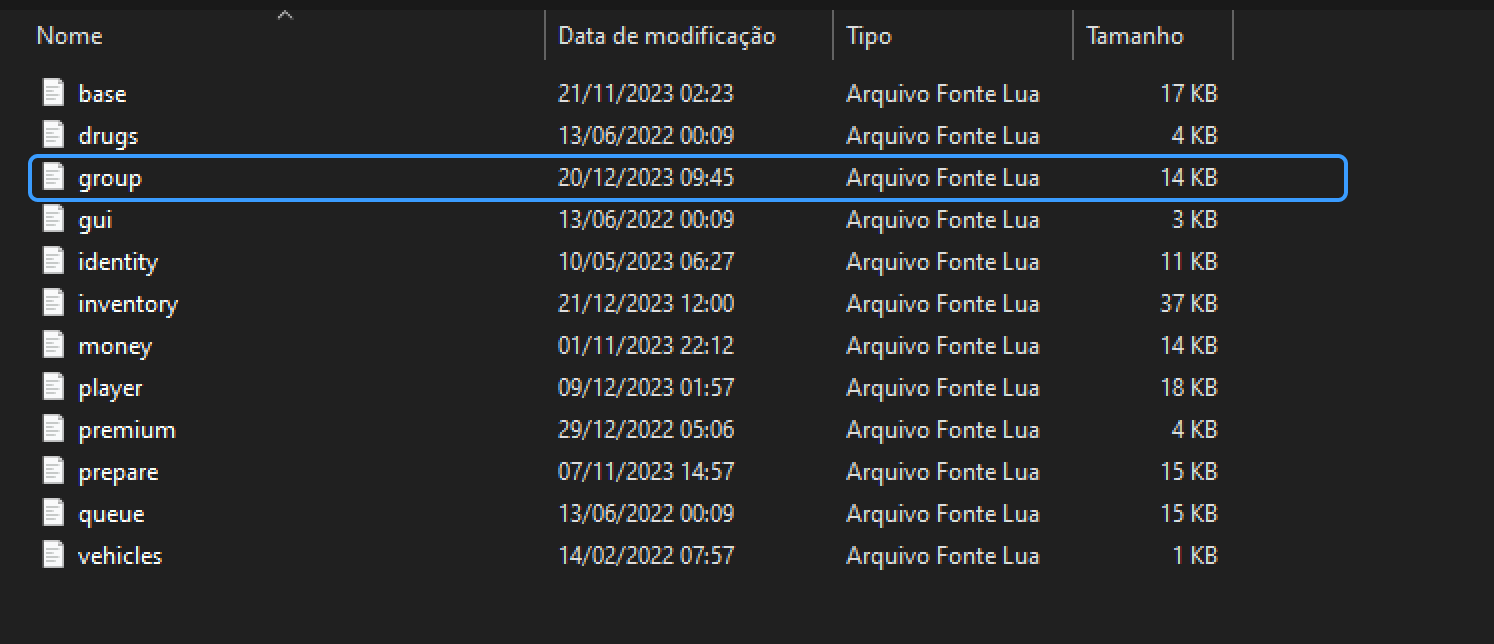Sort by Data de modificação column
The image size is (1494, 644).
tap(666, 36)
